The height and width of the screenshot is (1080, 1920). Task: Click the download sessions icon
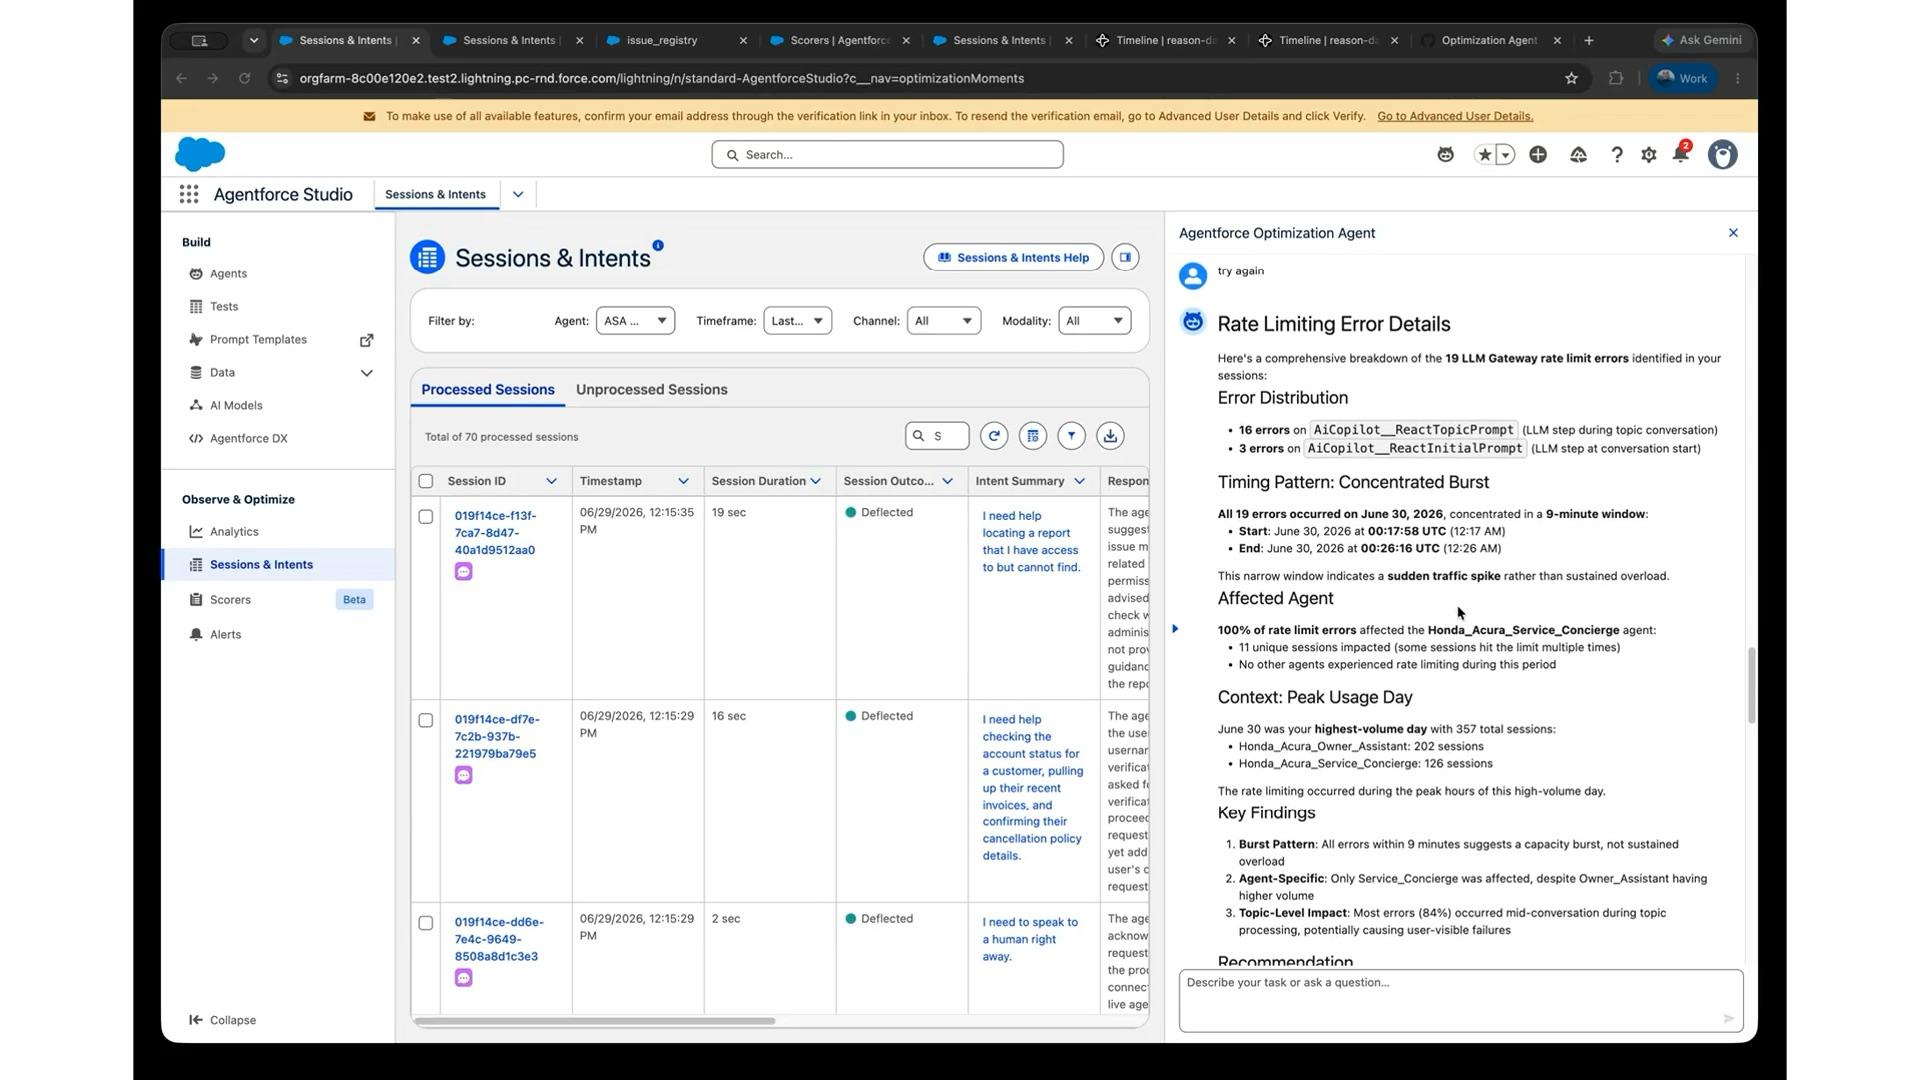pos(1110,436)
